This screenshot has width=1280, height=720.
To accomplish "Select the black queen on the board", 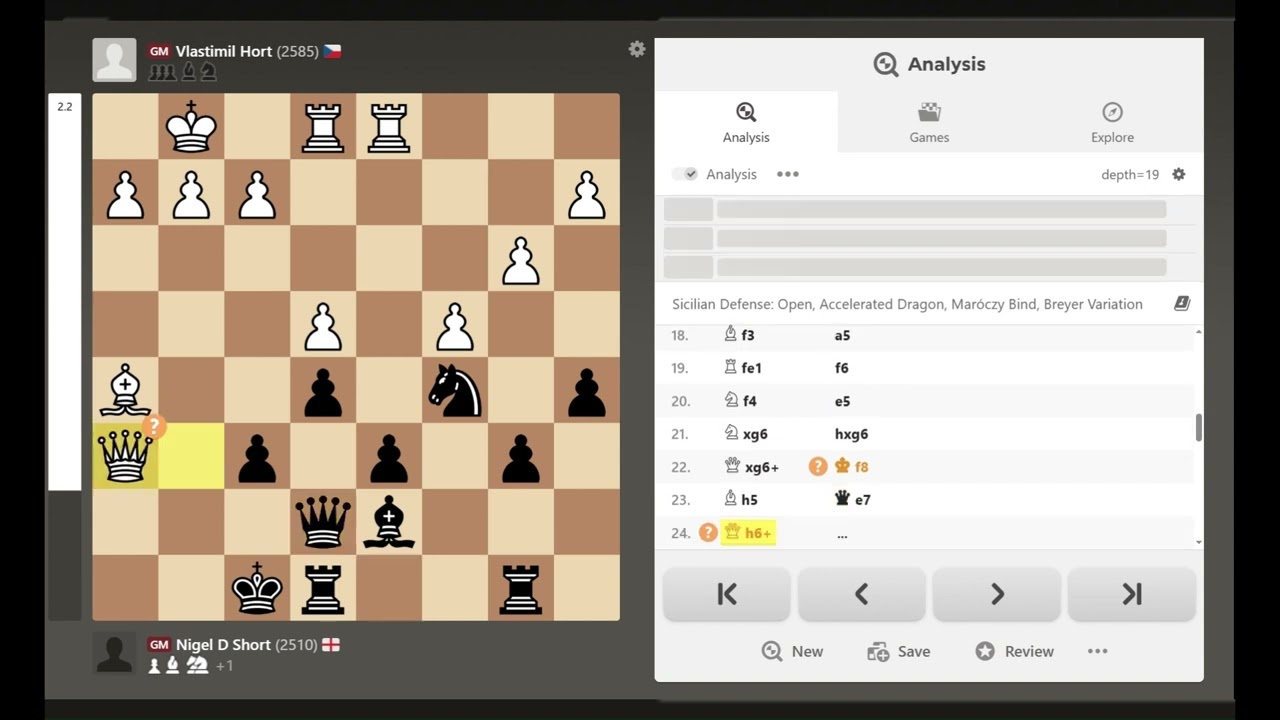I will (323, 522).
